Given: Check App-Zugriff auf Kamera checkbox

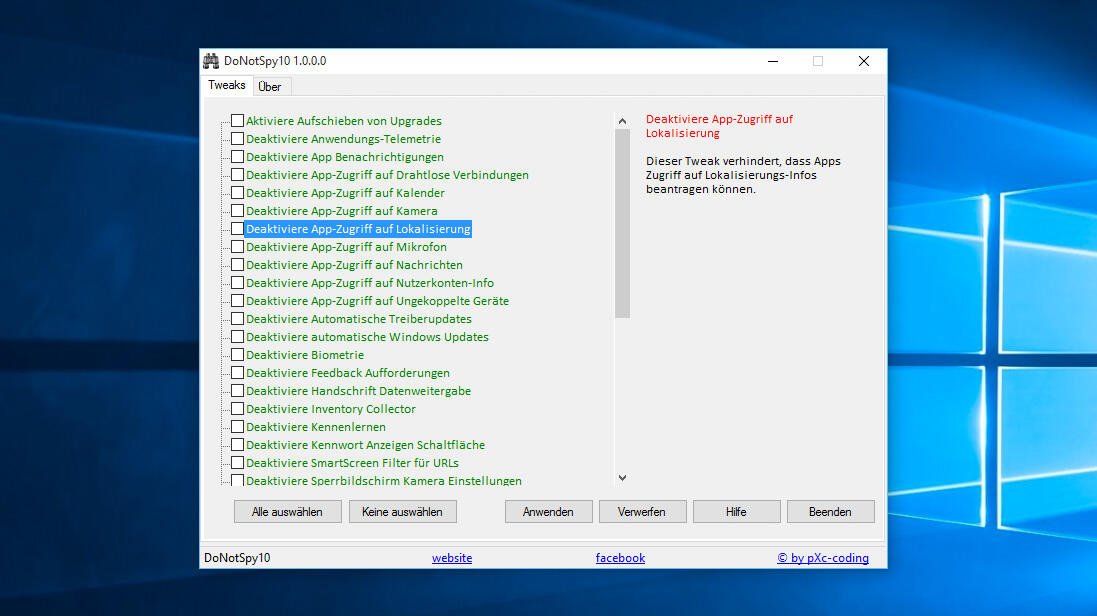Looking at the screenshot, I should point(238,211).
